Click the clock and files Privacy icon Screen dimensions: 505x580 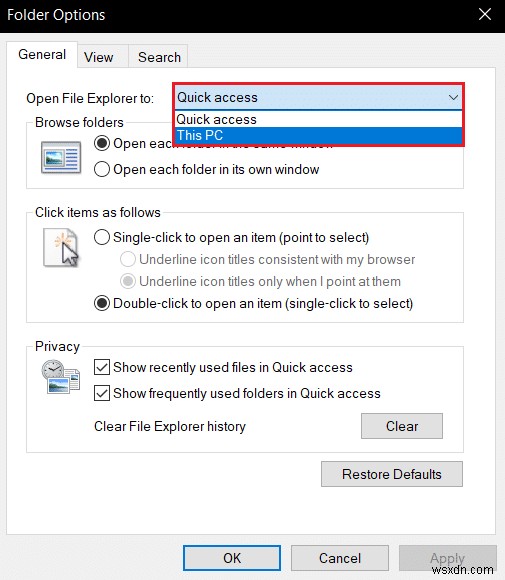click(61, 377)
